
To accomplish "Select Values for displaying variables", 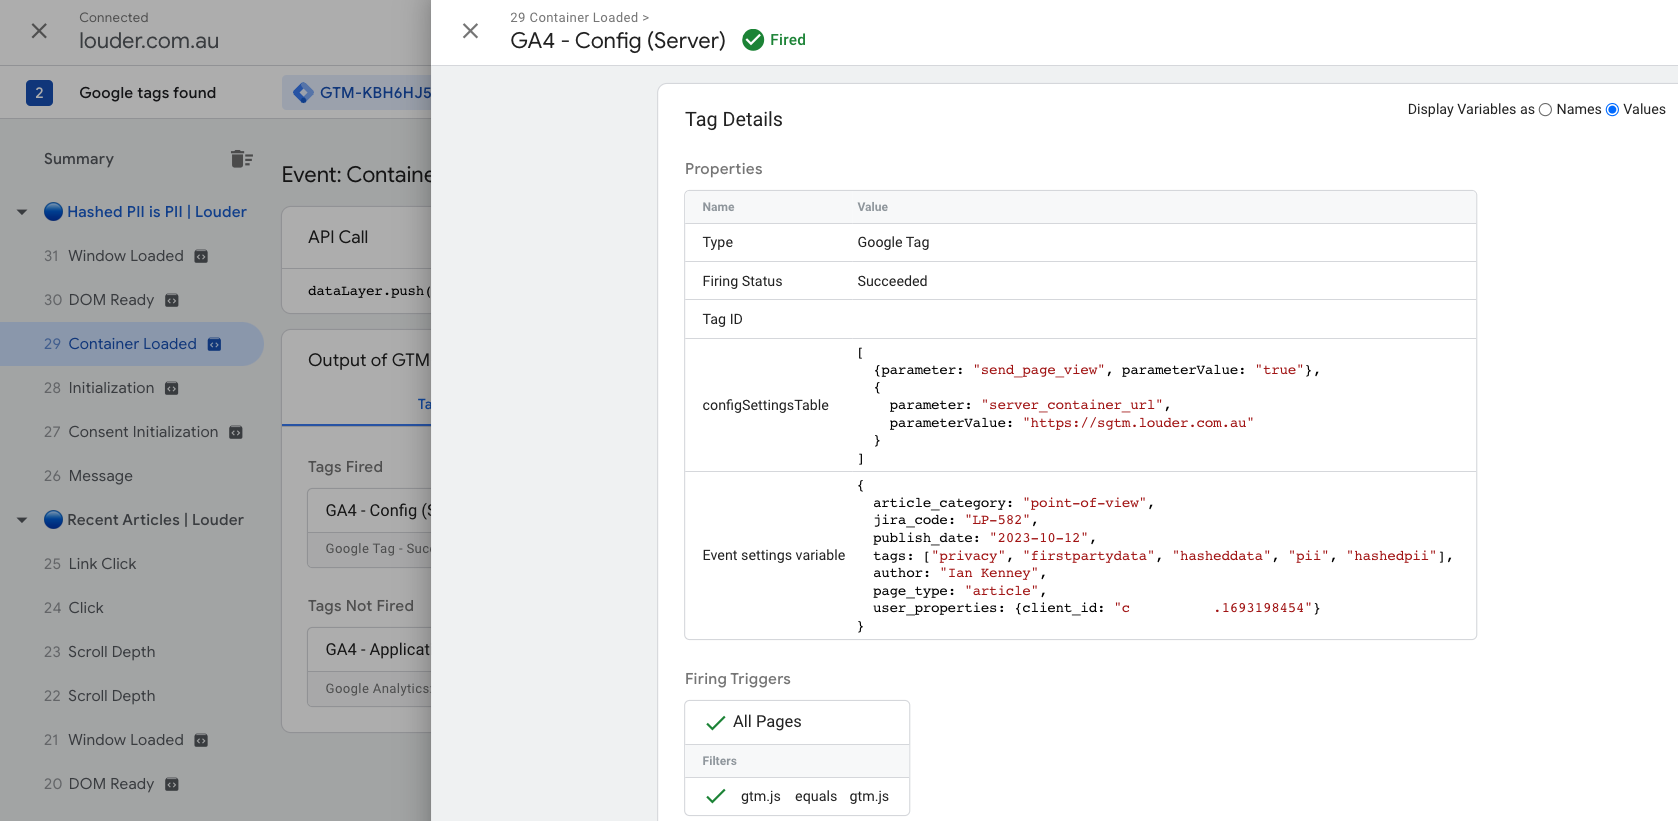I will [x=1612, y=110].
